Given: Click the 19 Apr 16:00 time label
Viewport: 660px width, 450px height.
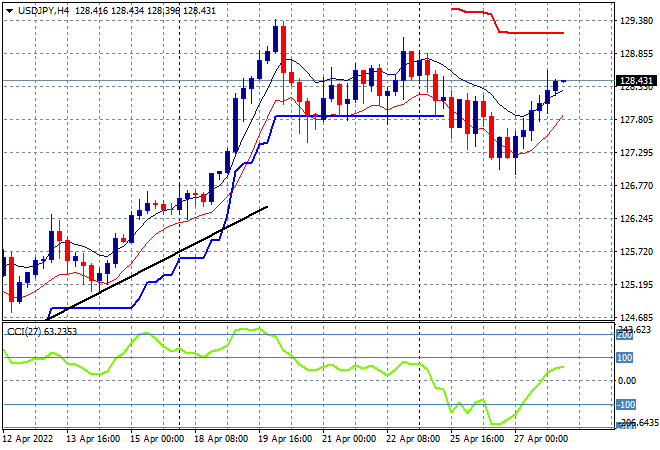Looking at the screenshot, I should click(285, 439).
